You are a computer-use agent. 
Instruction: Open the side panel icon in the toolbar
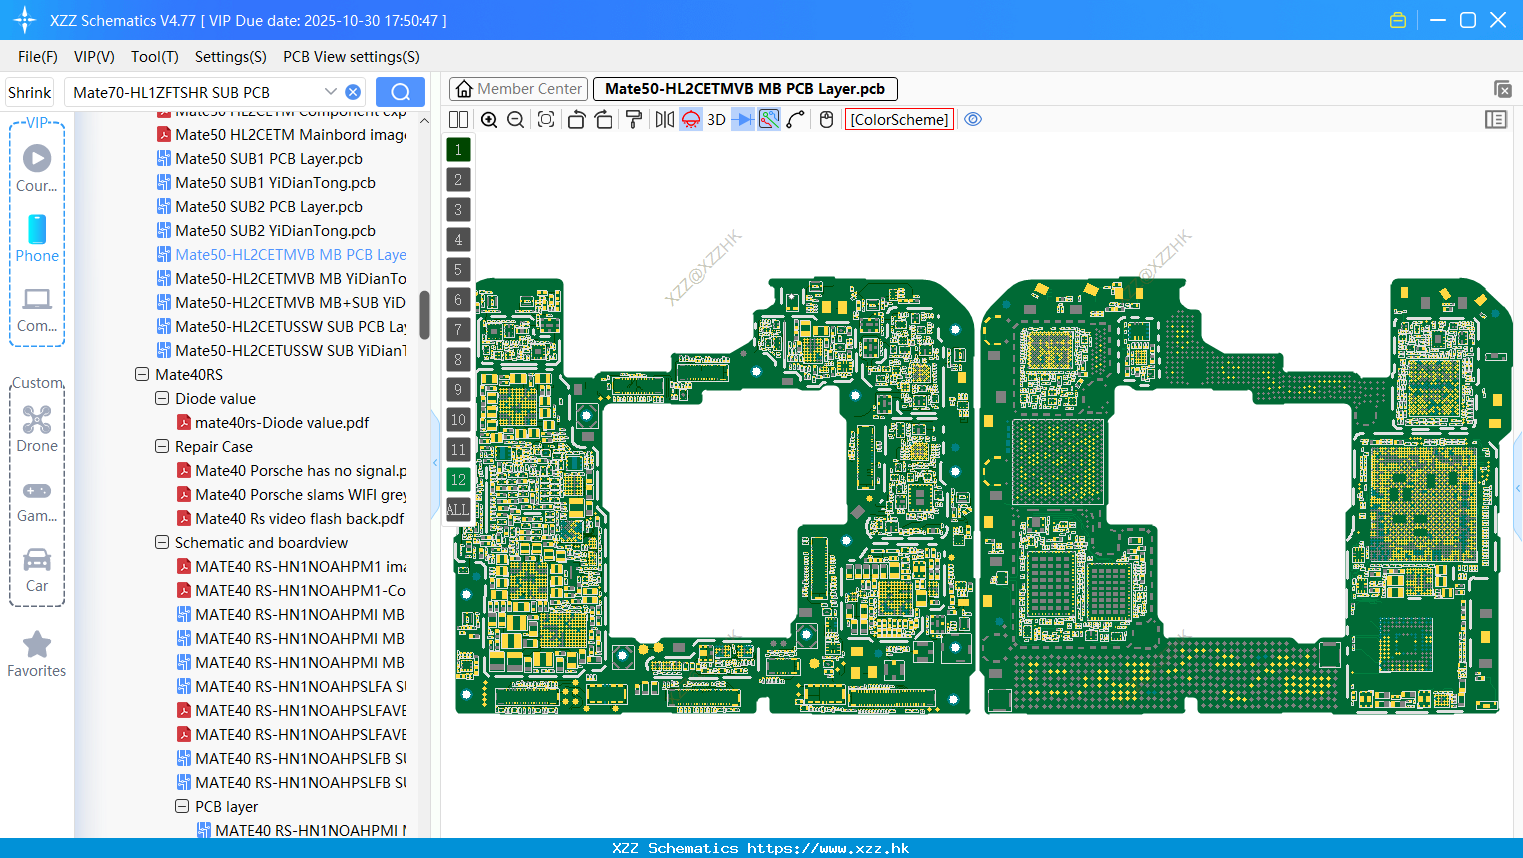tap(1496, 120)
